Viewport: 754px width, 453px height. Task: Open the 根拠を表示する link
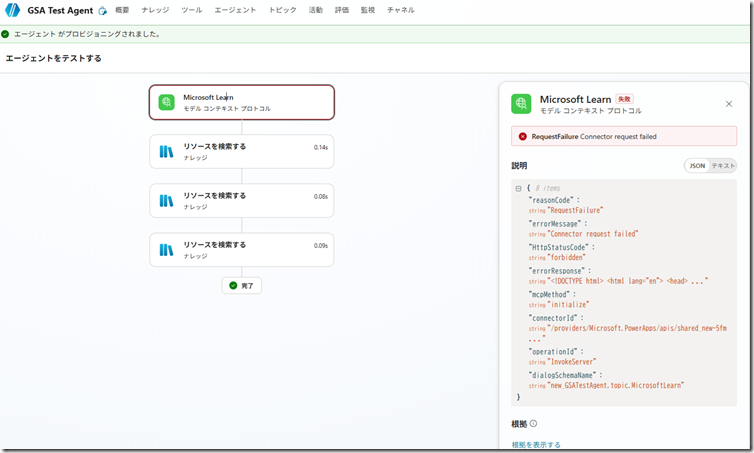click(x=536, y=445)
